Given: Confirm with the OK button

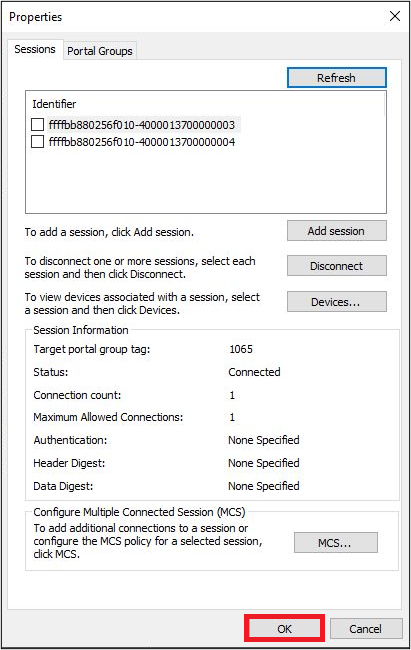Looking at the screenshot, I should [x=284, y=628].
